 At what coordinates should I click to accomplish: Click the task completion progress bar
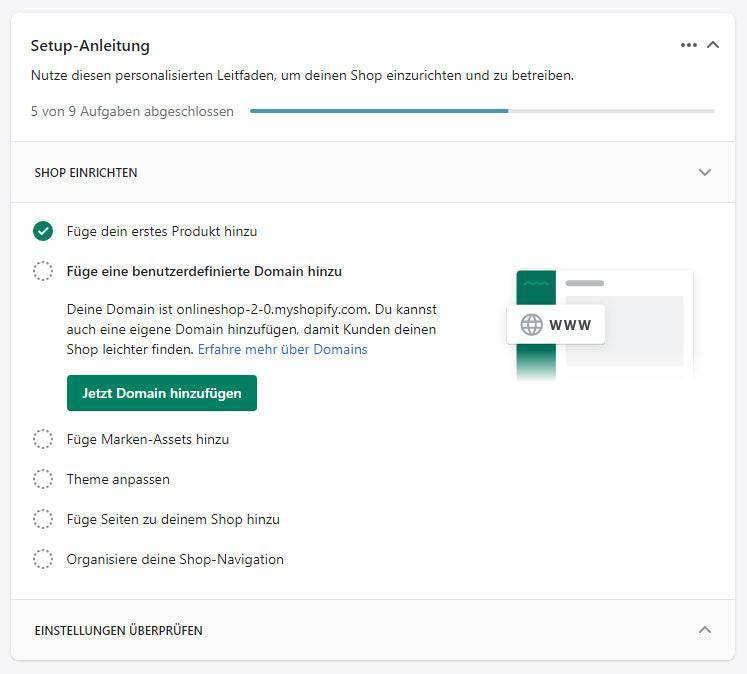[x=482, y=111]
